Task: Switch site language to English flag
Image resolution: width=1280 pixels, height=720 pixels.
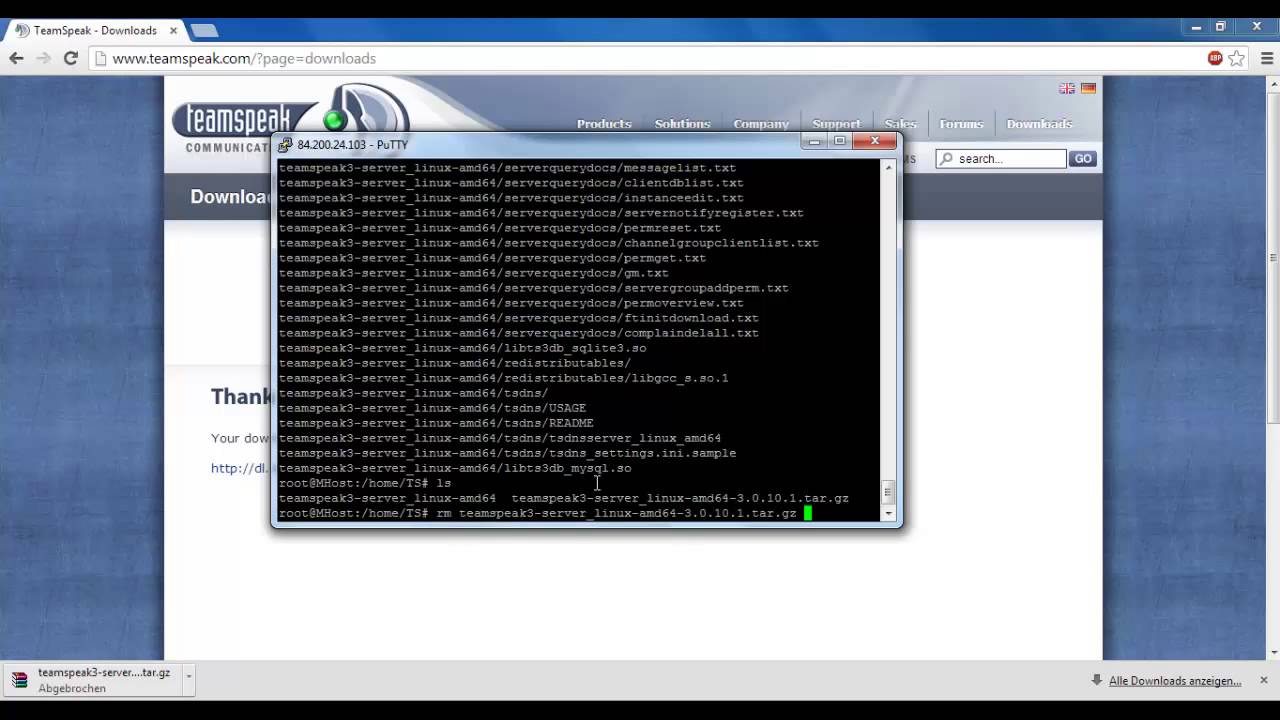Action: 1067,88
